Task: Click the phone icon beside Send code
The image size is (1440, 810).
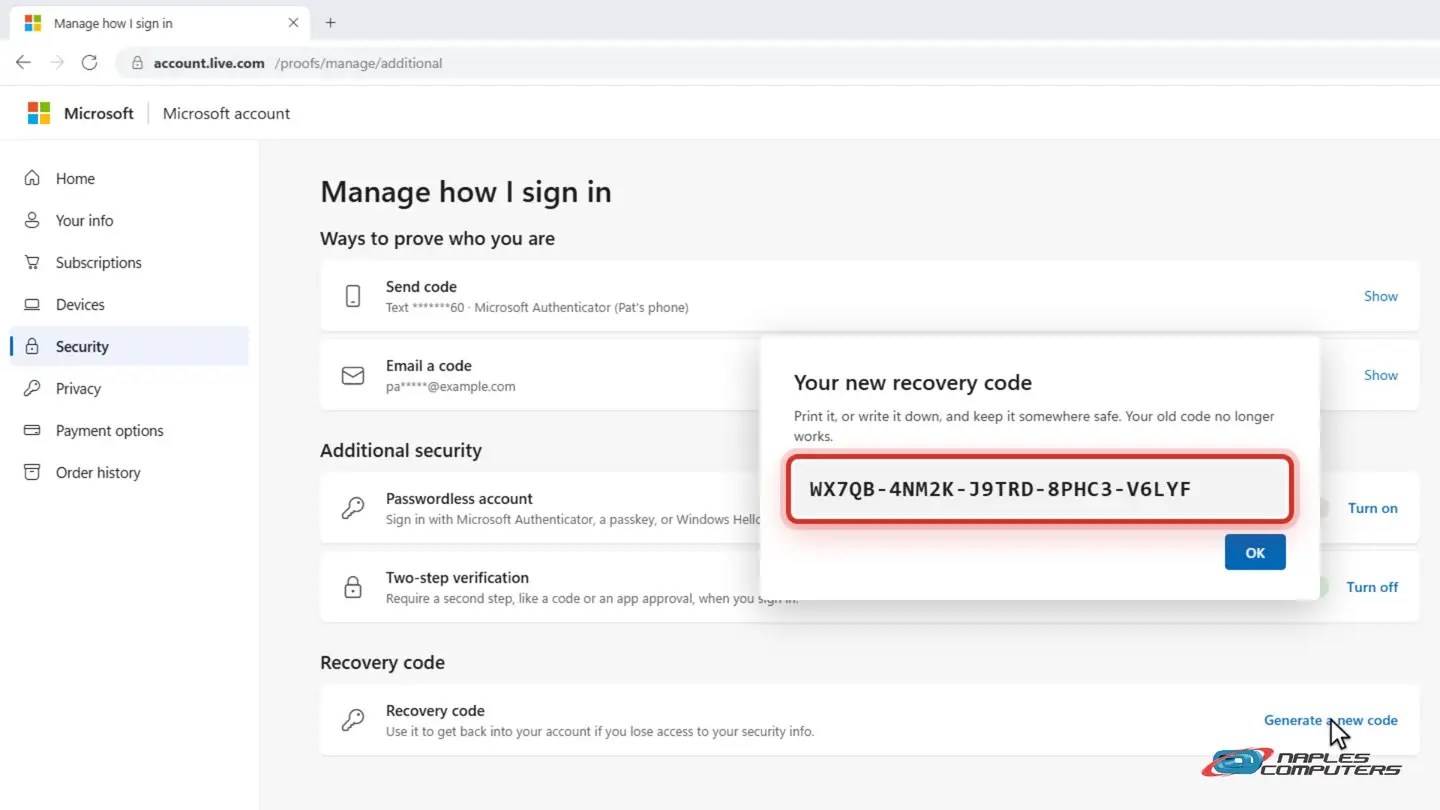Action: (x=353, y=296)
